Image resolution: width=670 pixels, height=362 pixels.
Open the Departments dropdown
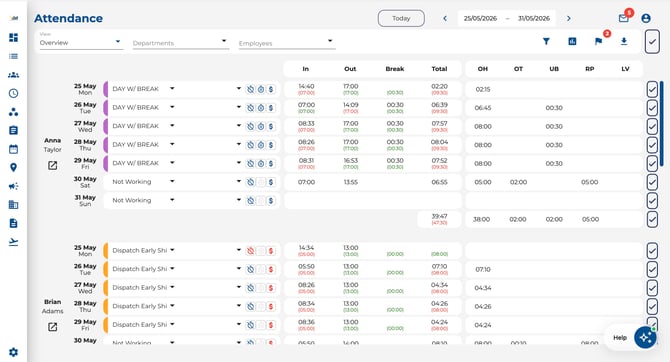[180, 42]
